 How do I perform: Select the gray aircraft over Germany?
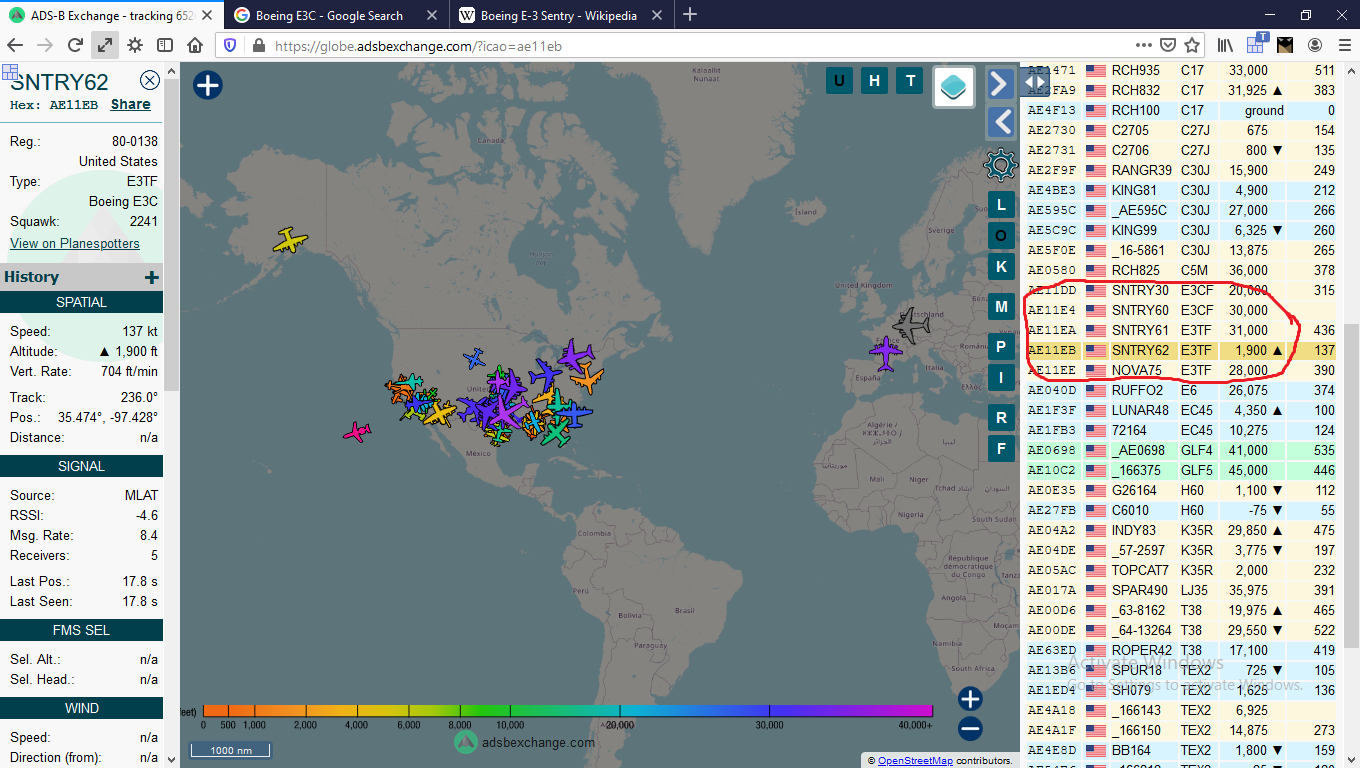point(911,325)
